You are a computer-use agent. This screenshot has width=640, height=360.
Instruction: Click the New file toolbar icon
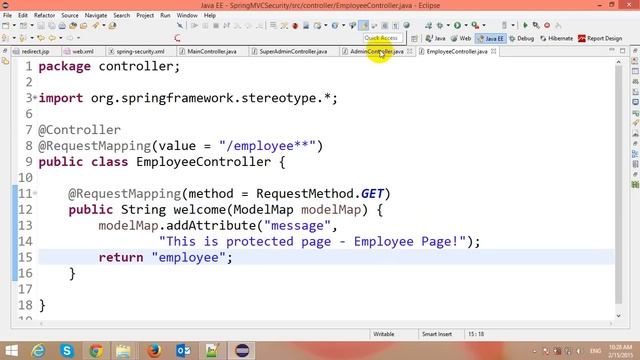[x=5, y=25]
